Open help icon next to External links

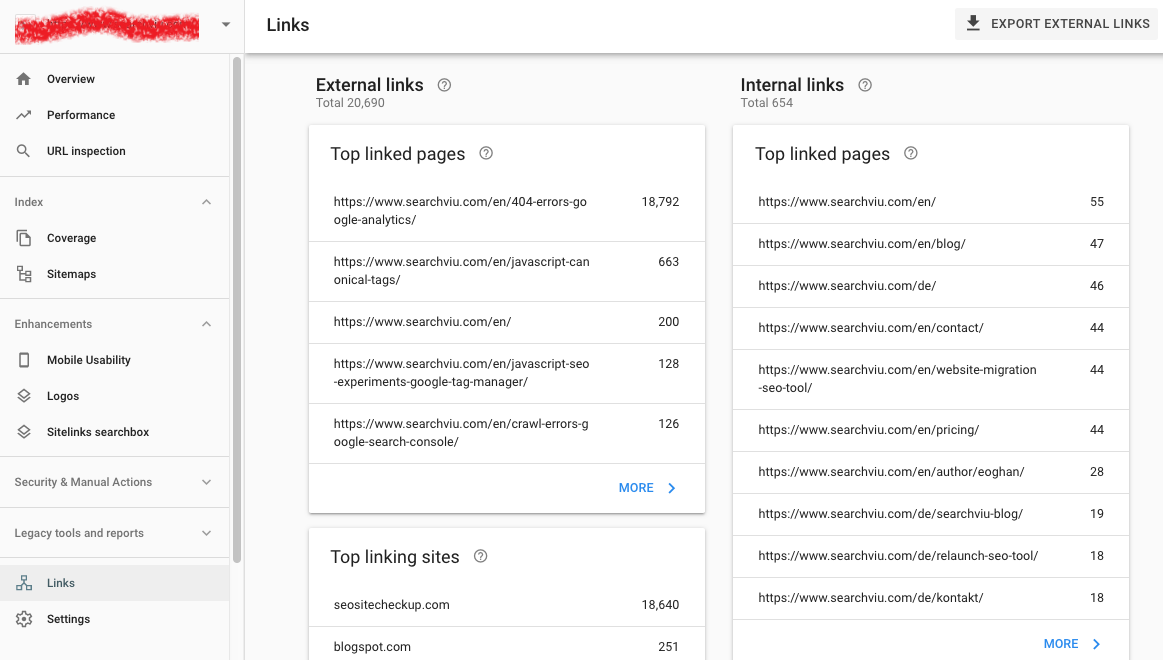(444, 85)
